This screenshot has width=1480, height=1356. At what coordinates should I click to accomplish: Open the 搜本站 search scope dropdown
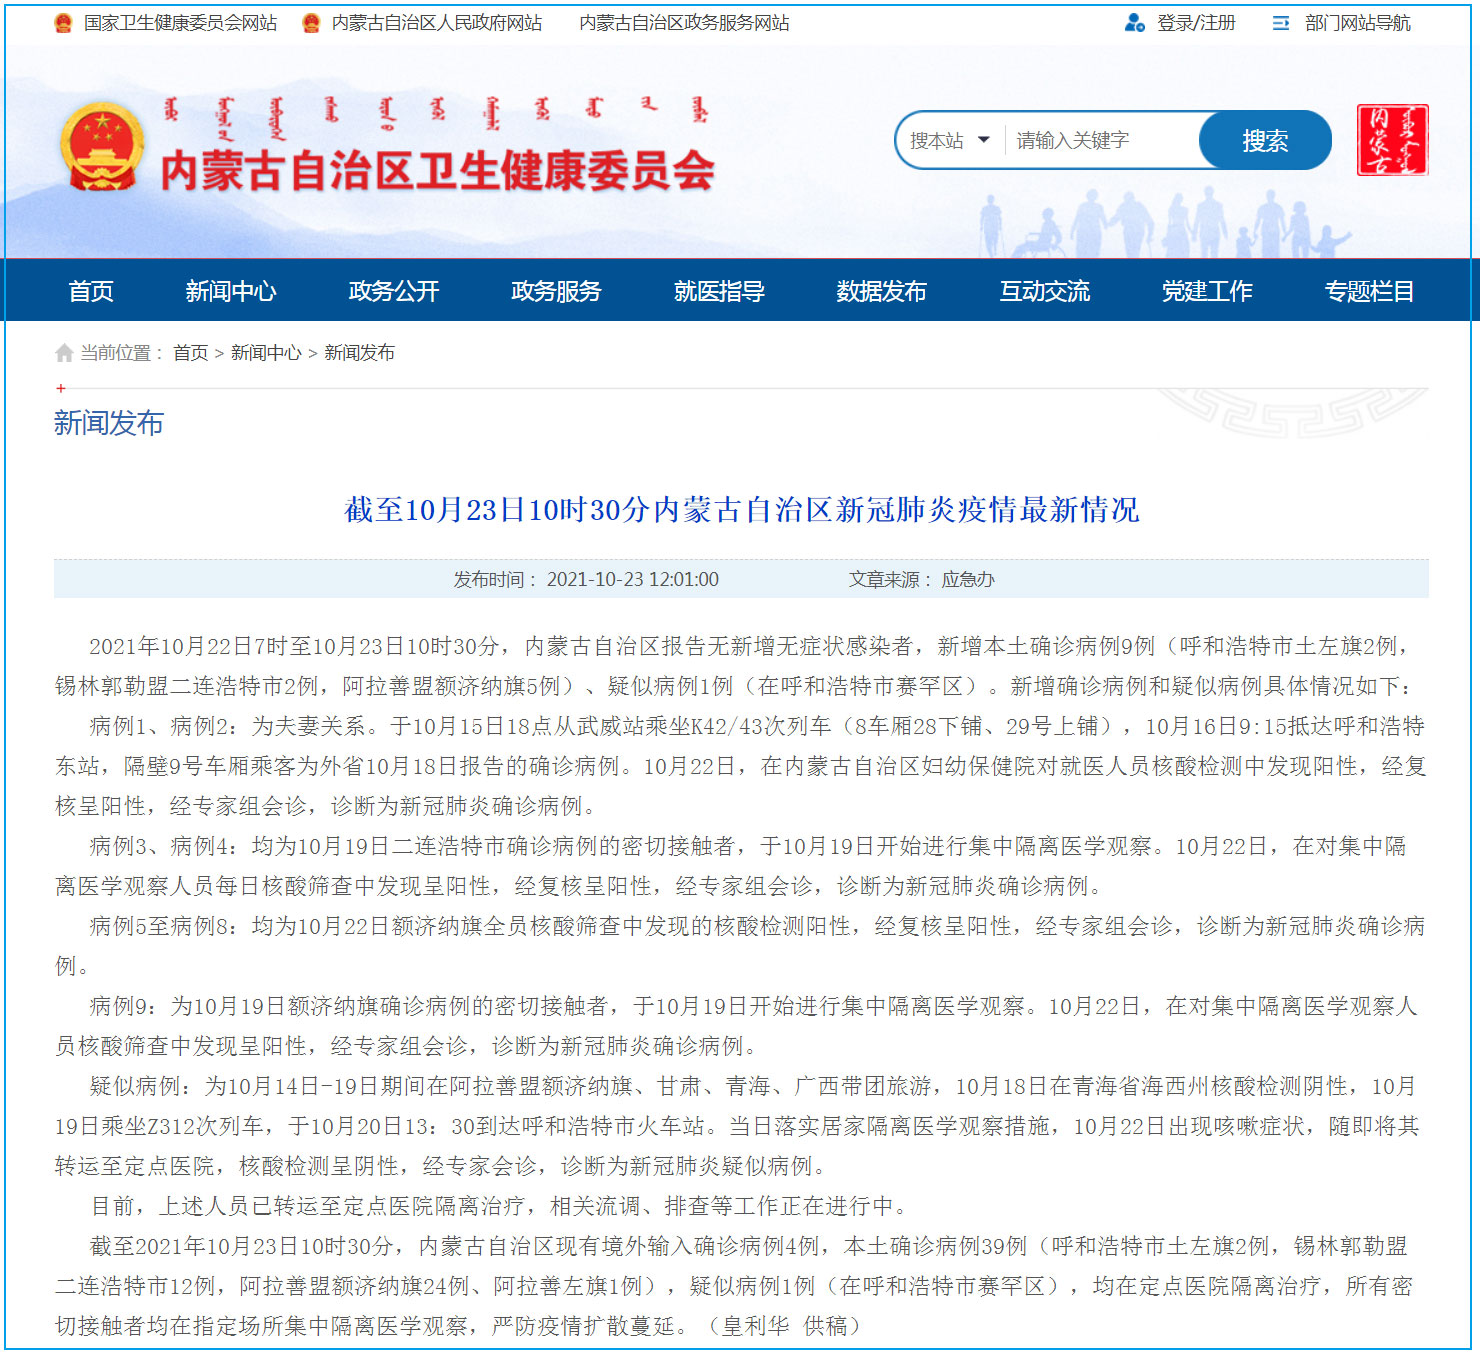pos(951,141)
